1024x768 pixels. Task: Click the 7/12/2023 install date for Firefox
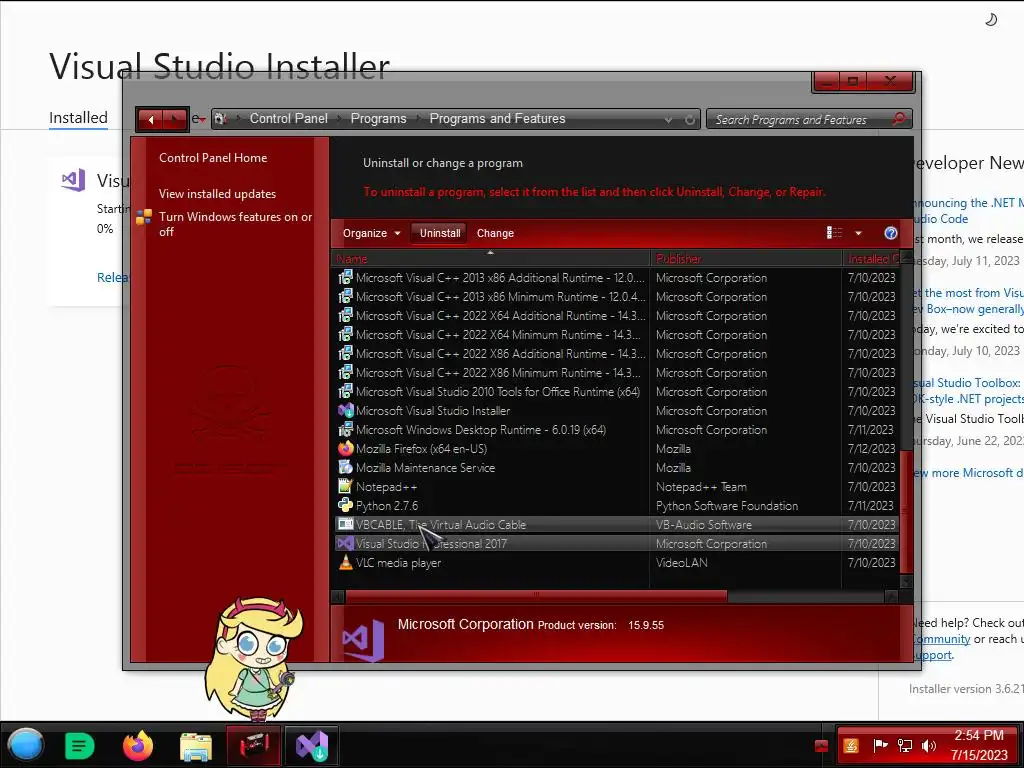click(x=871, y=449)
